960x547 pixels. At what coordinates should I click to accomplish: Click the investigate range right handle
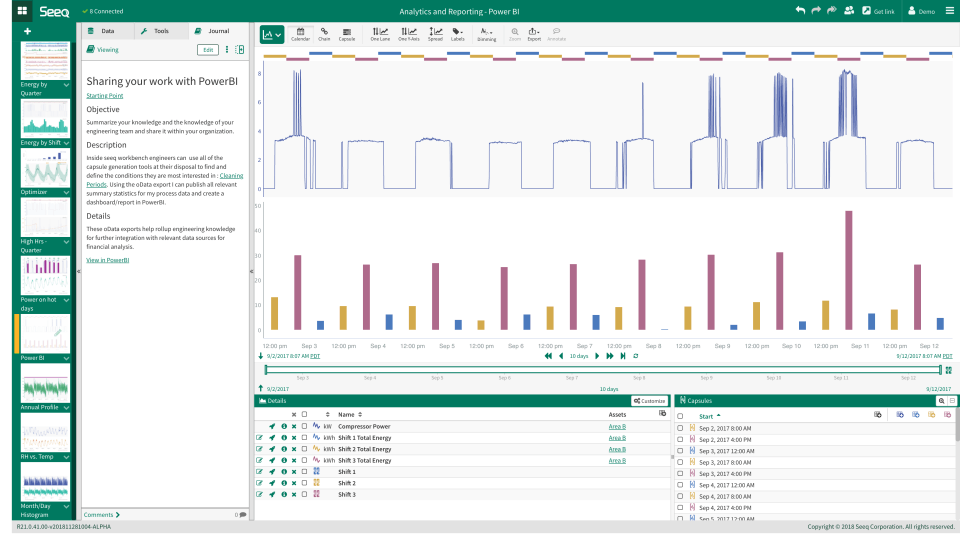click(940, 369)
